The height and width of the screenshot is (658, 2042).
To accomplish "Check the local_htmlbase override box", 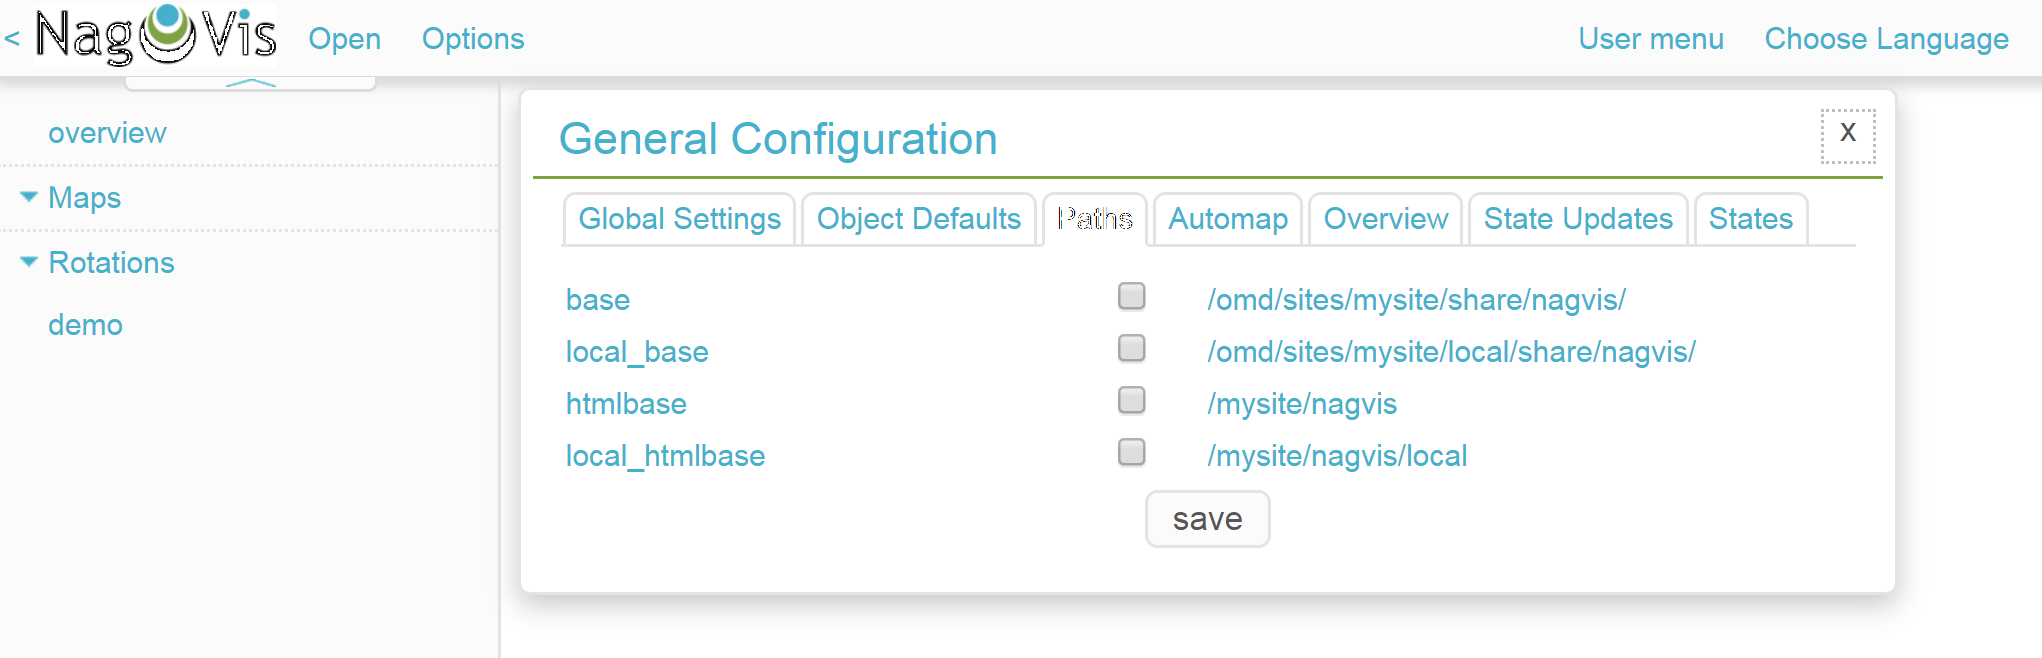I will pyautogui.click(x=1131, y=453).
